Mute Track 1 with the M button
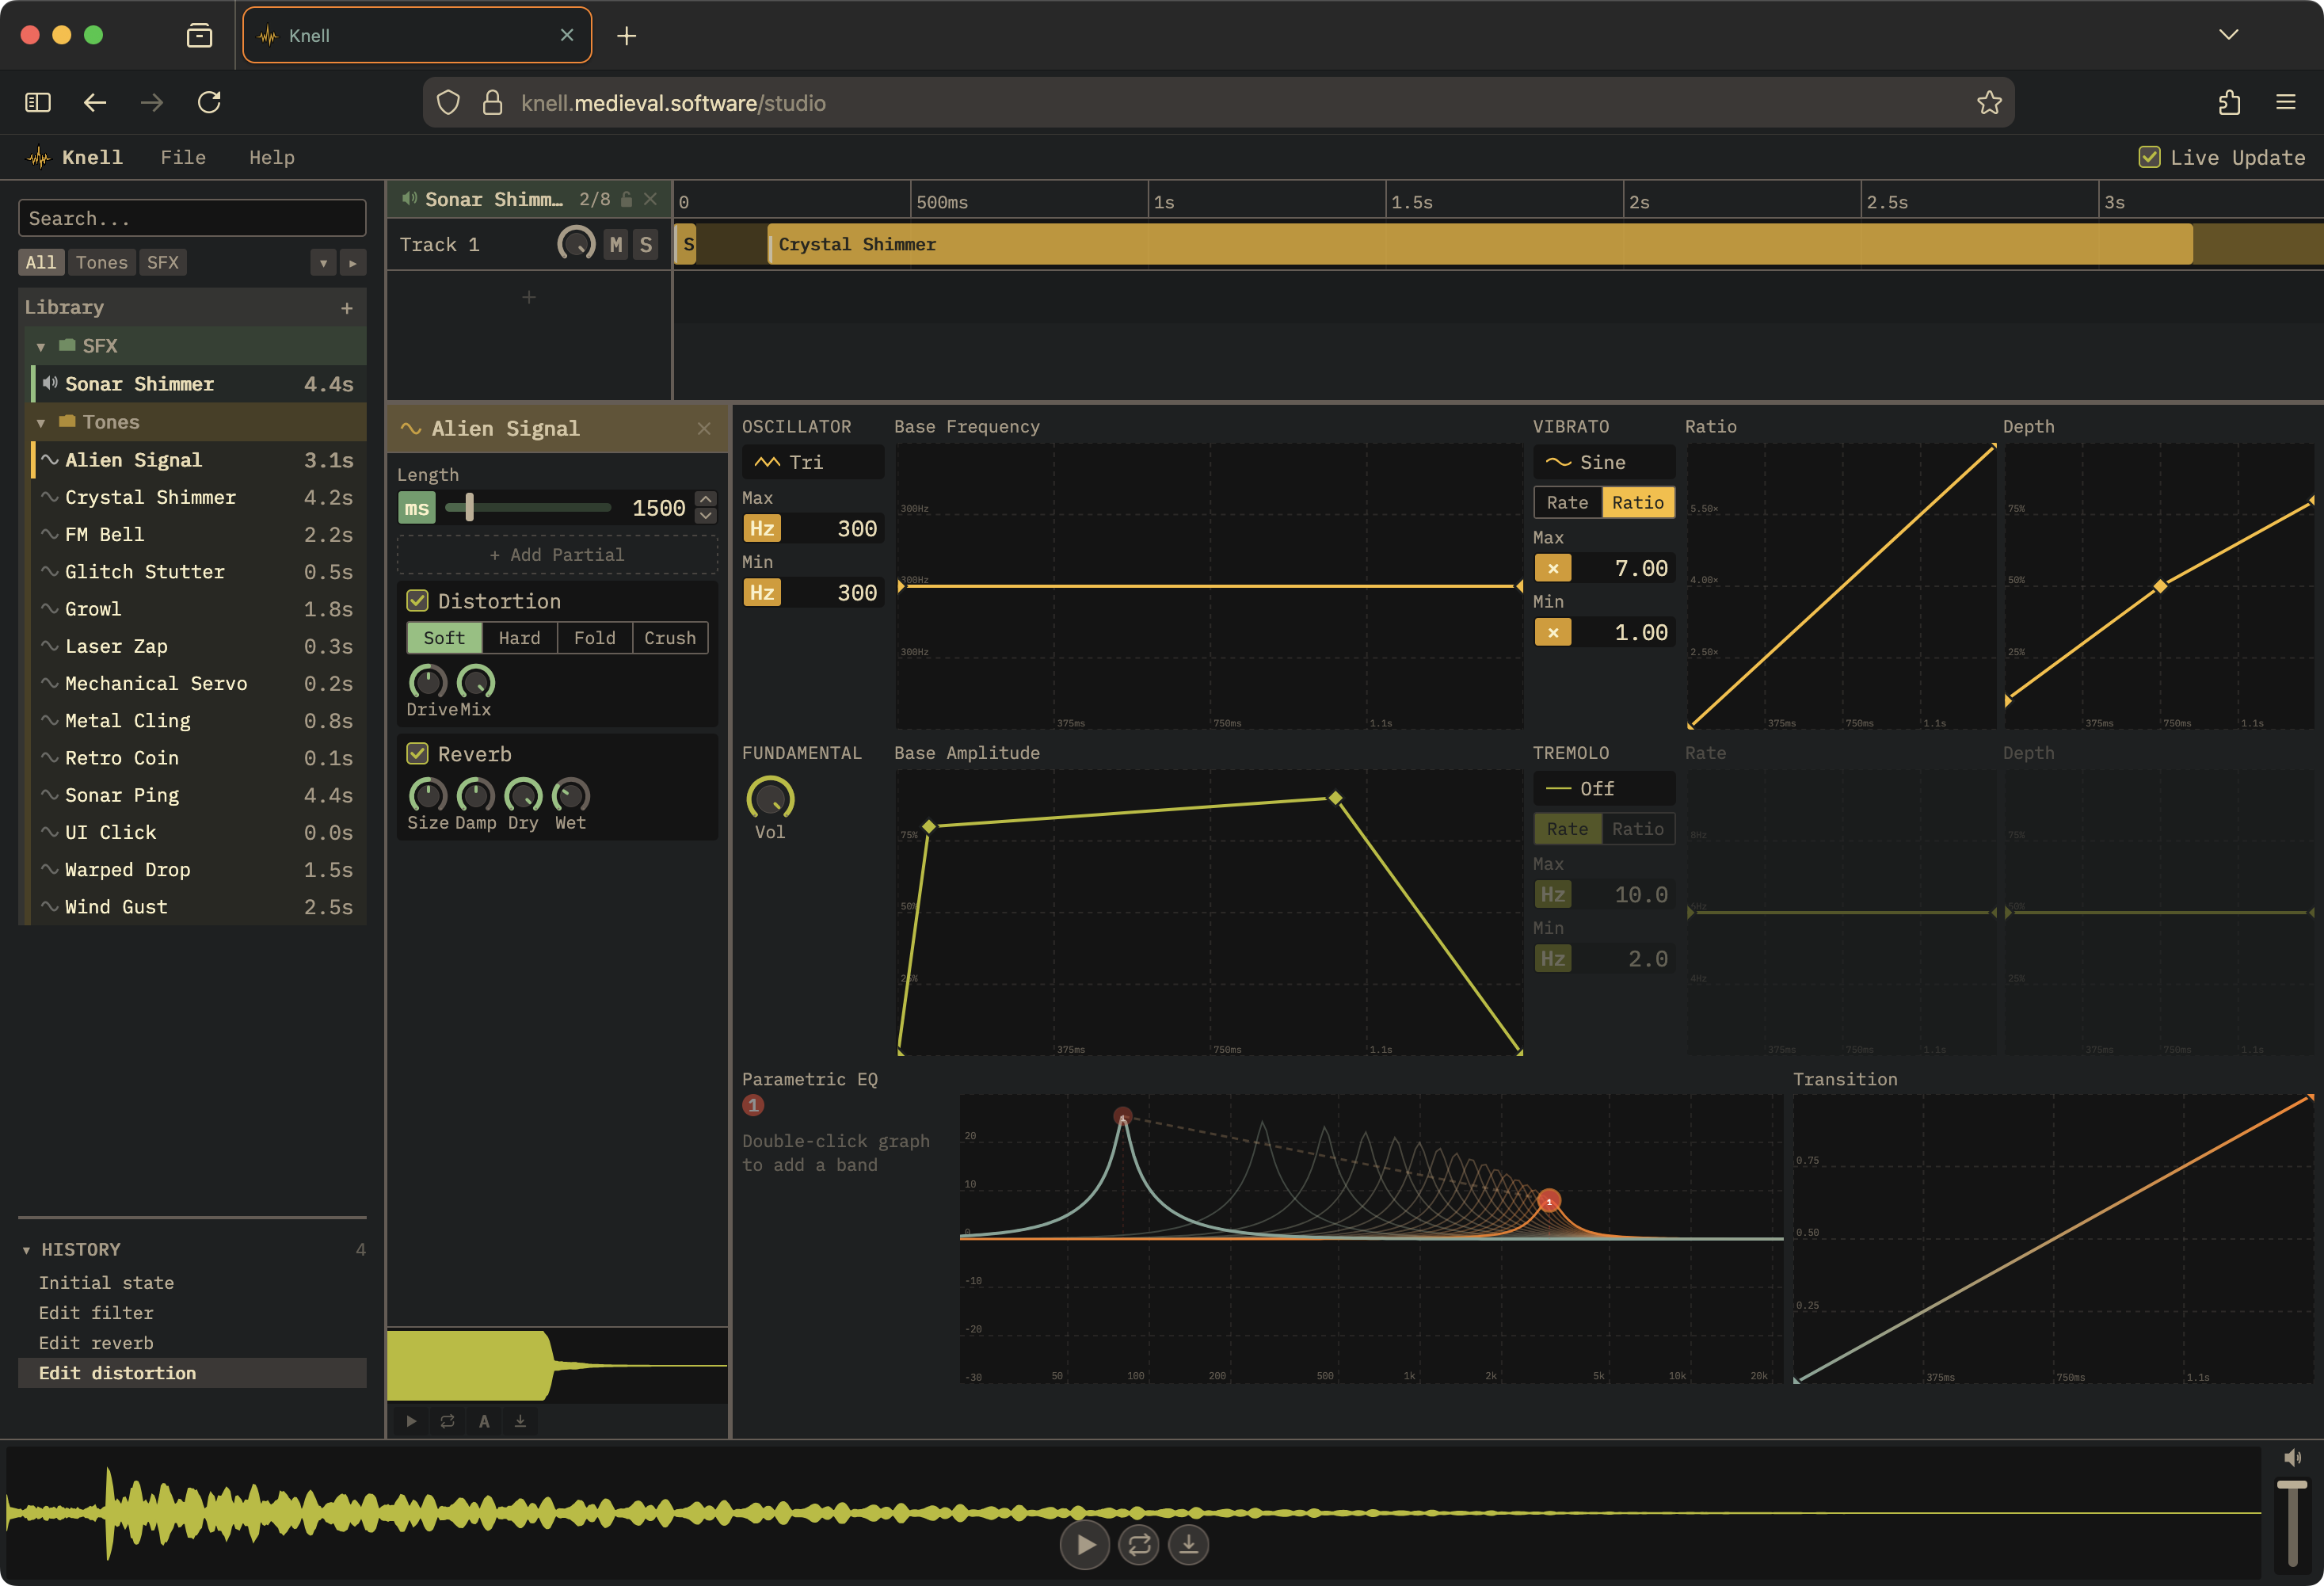The image size is (2324, 1586). pos(616,245)
